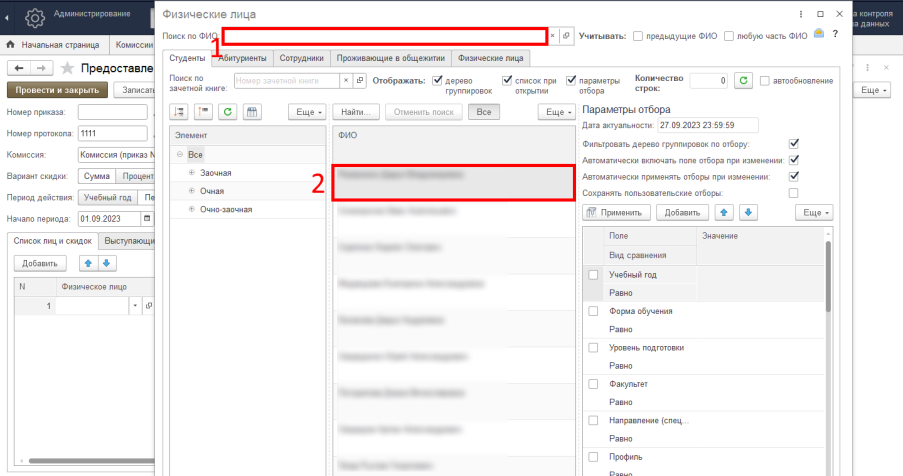This screenshot has height=476, width=903.
Task: Toggle Фильтровать дерево группировок по отбору
Action: [794, 143]
